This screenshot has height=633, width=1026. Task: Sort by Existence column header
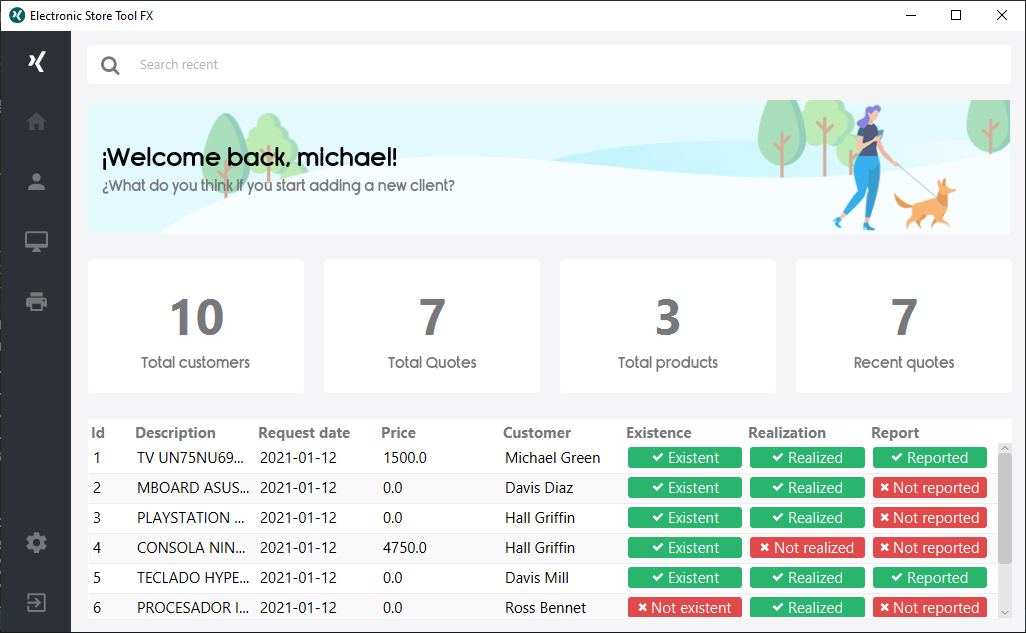point(658,433)
